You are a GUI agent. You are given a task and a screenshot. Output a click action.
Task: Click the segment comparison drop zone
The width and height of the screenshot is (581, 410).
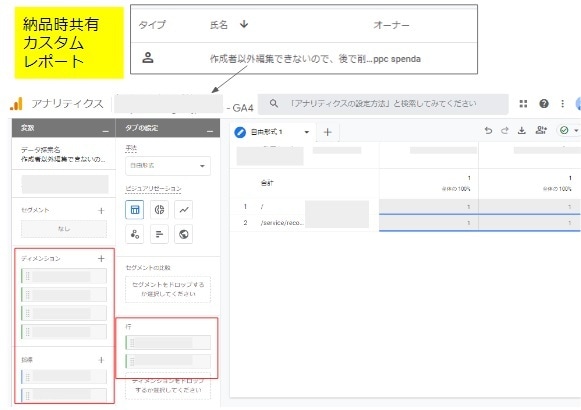pos(168,289)
